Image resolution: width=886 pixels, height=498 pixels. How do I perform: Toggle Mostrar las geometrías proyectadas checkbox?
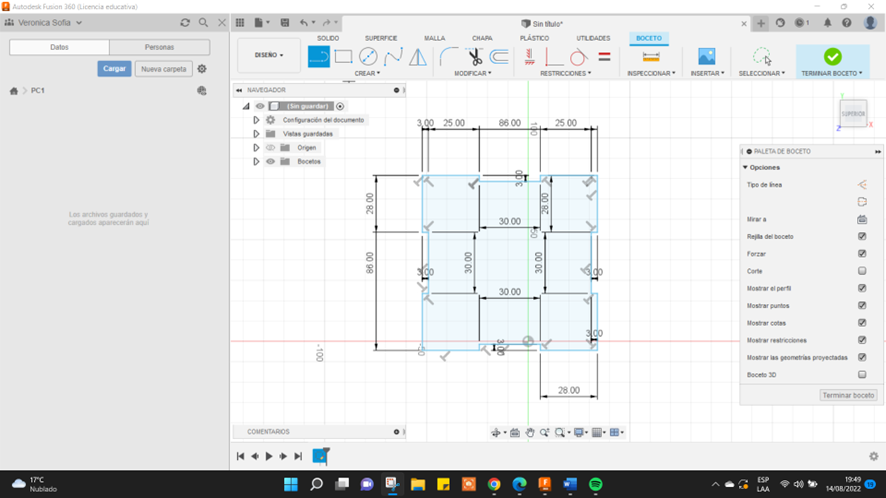coord(862,357)
